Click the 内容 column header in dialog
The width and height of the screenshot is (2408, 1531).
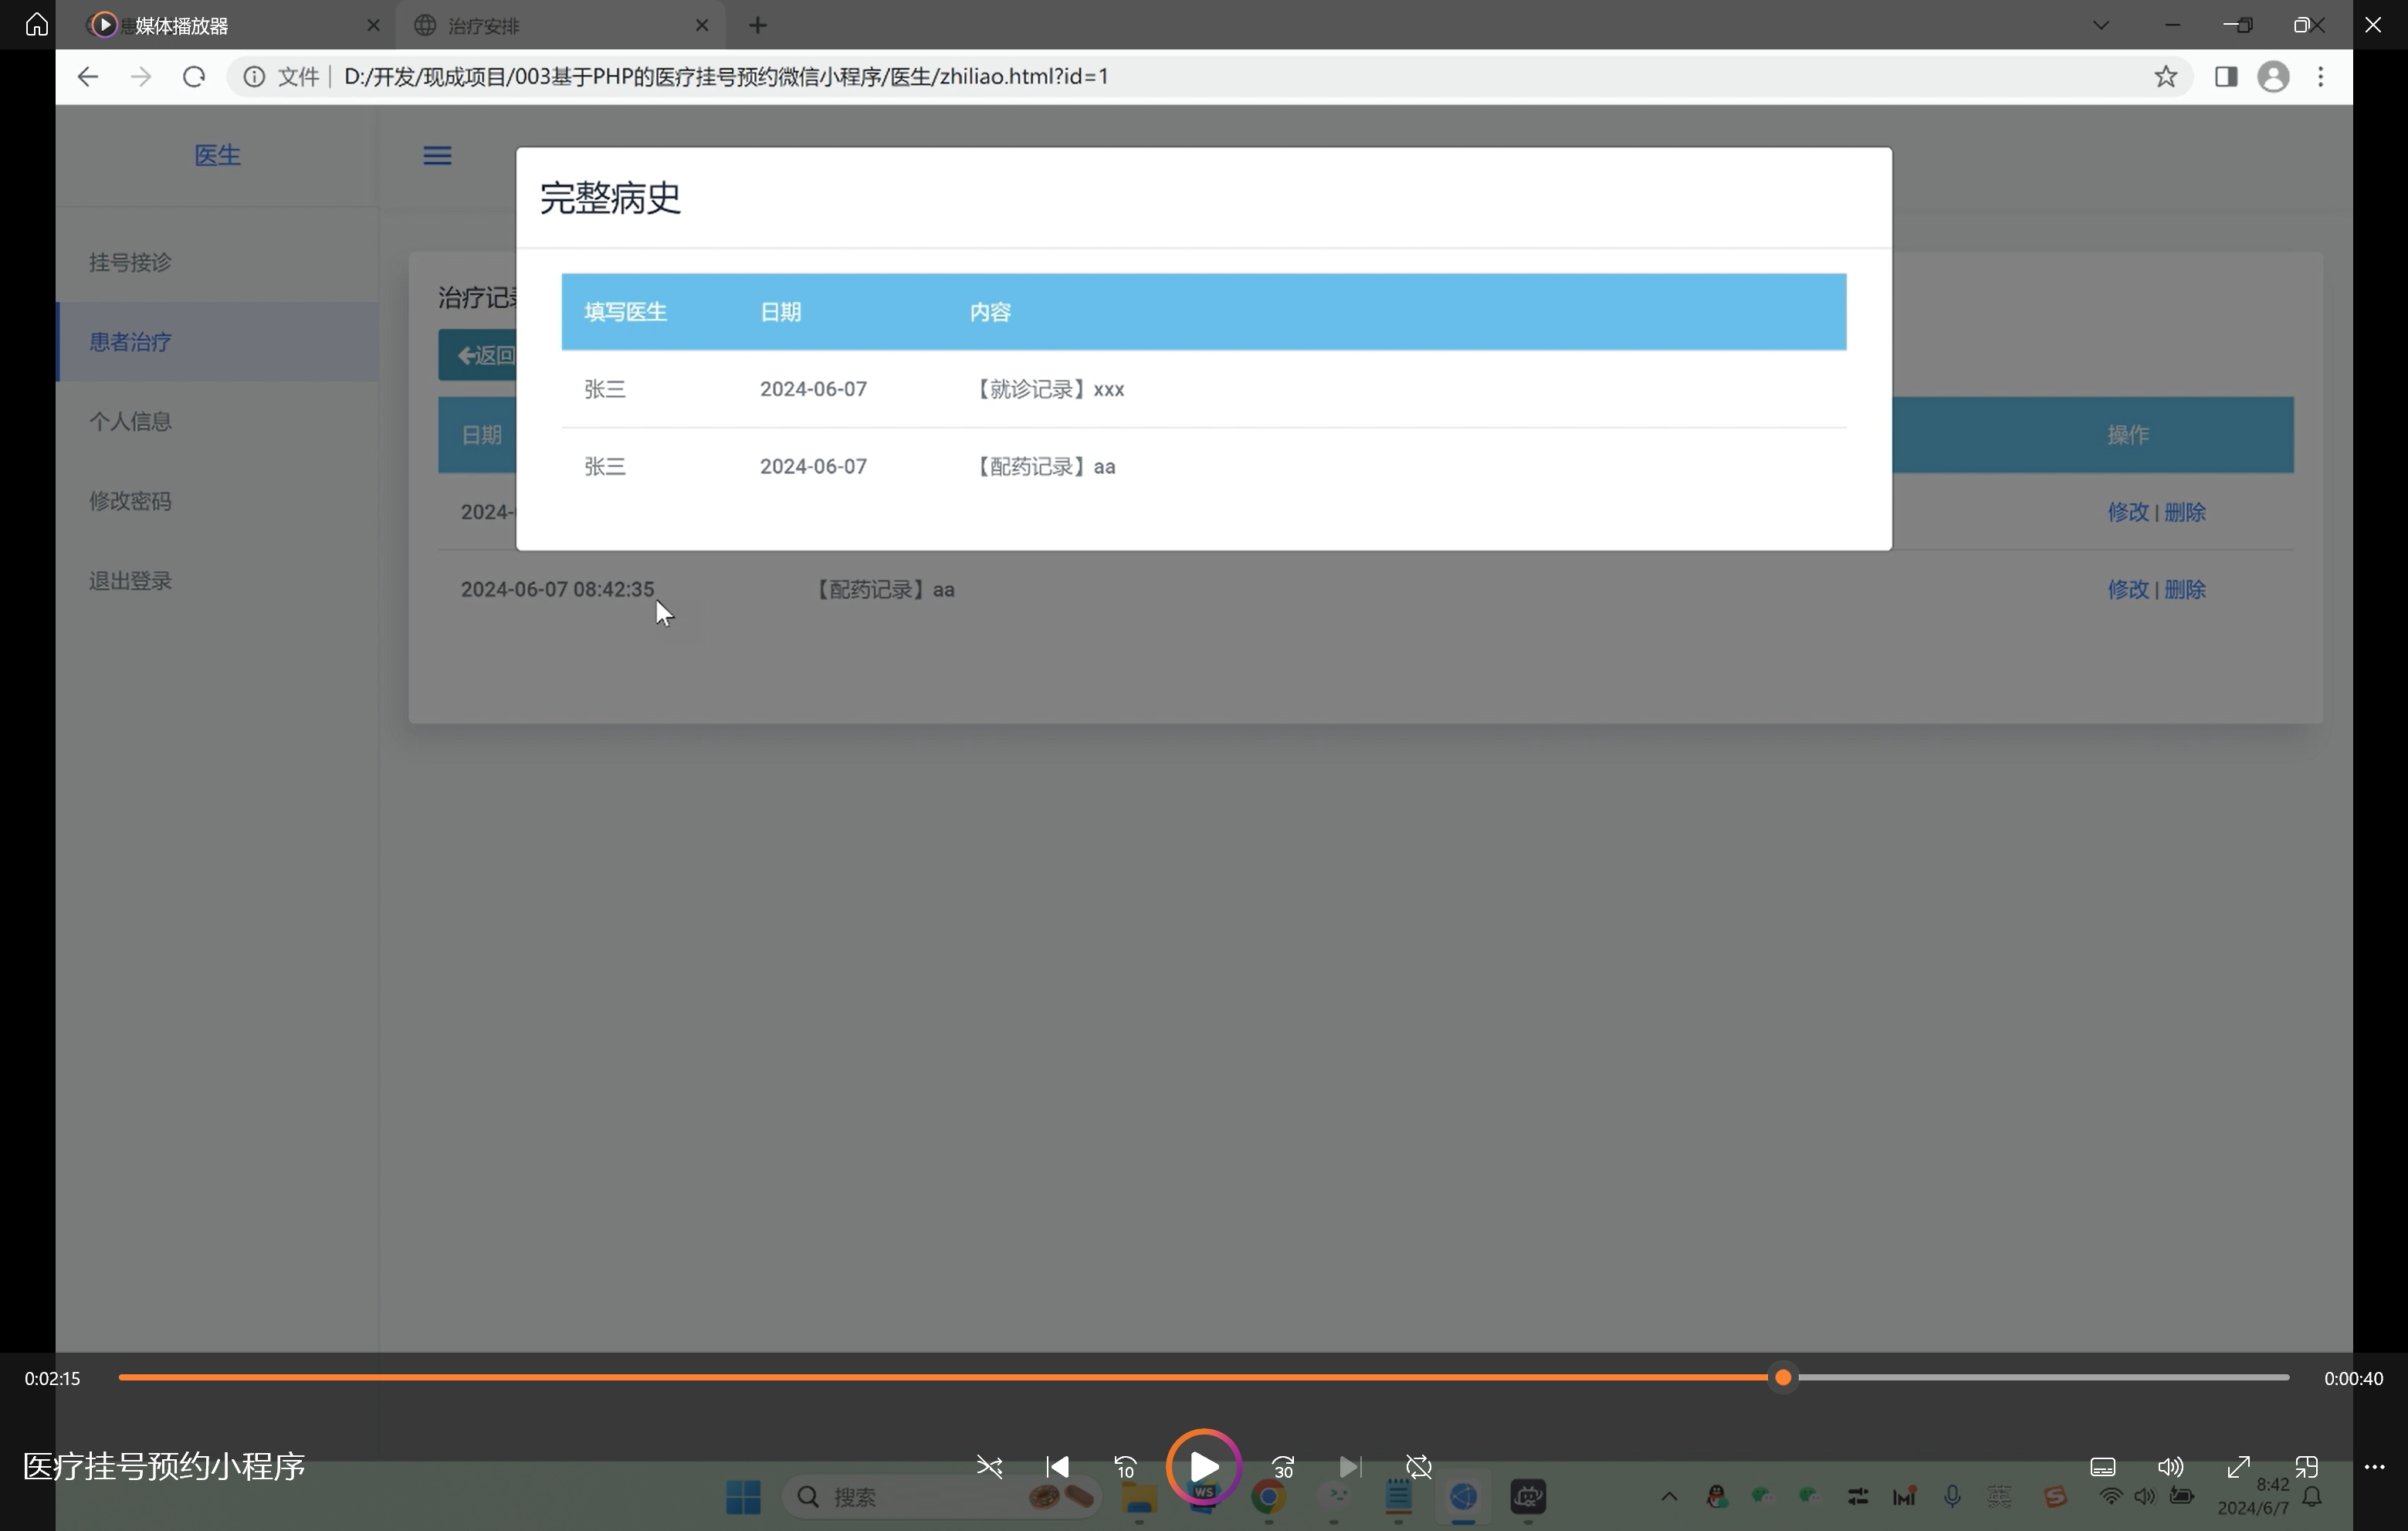coord(990,312)
